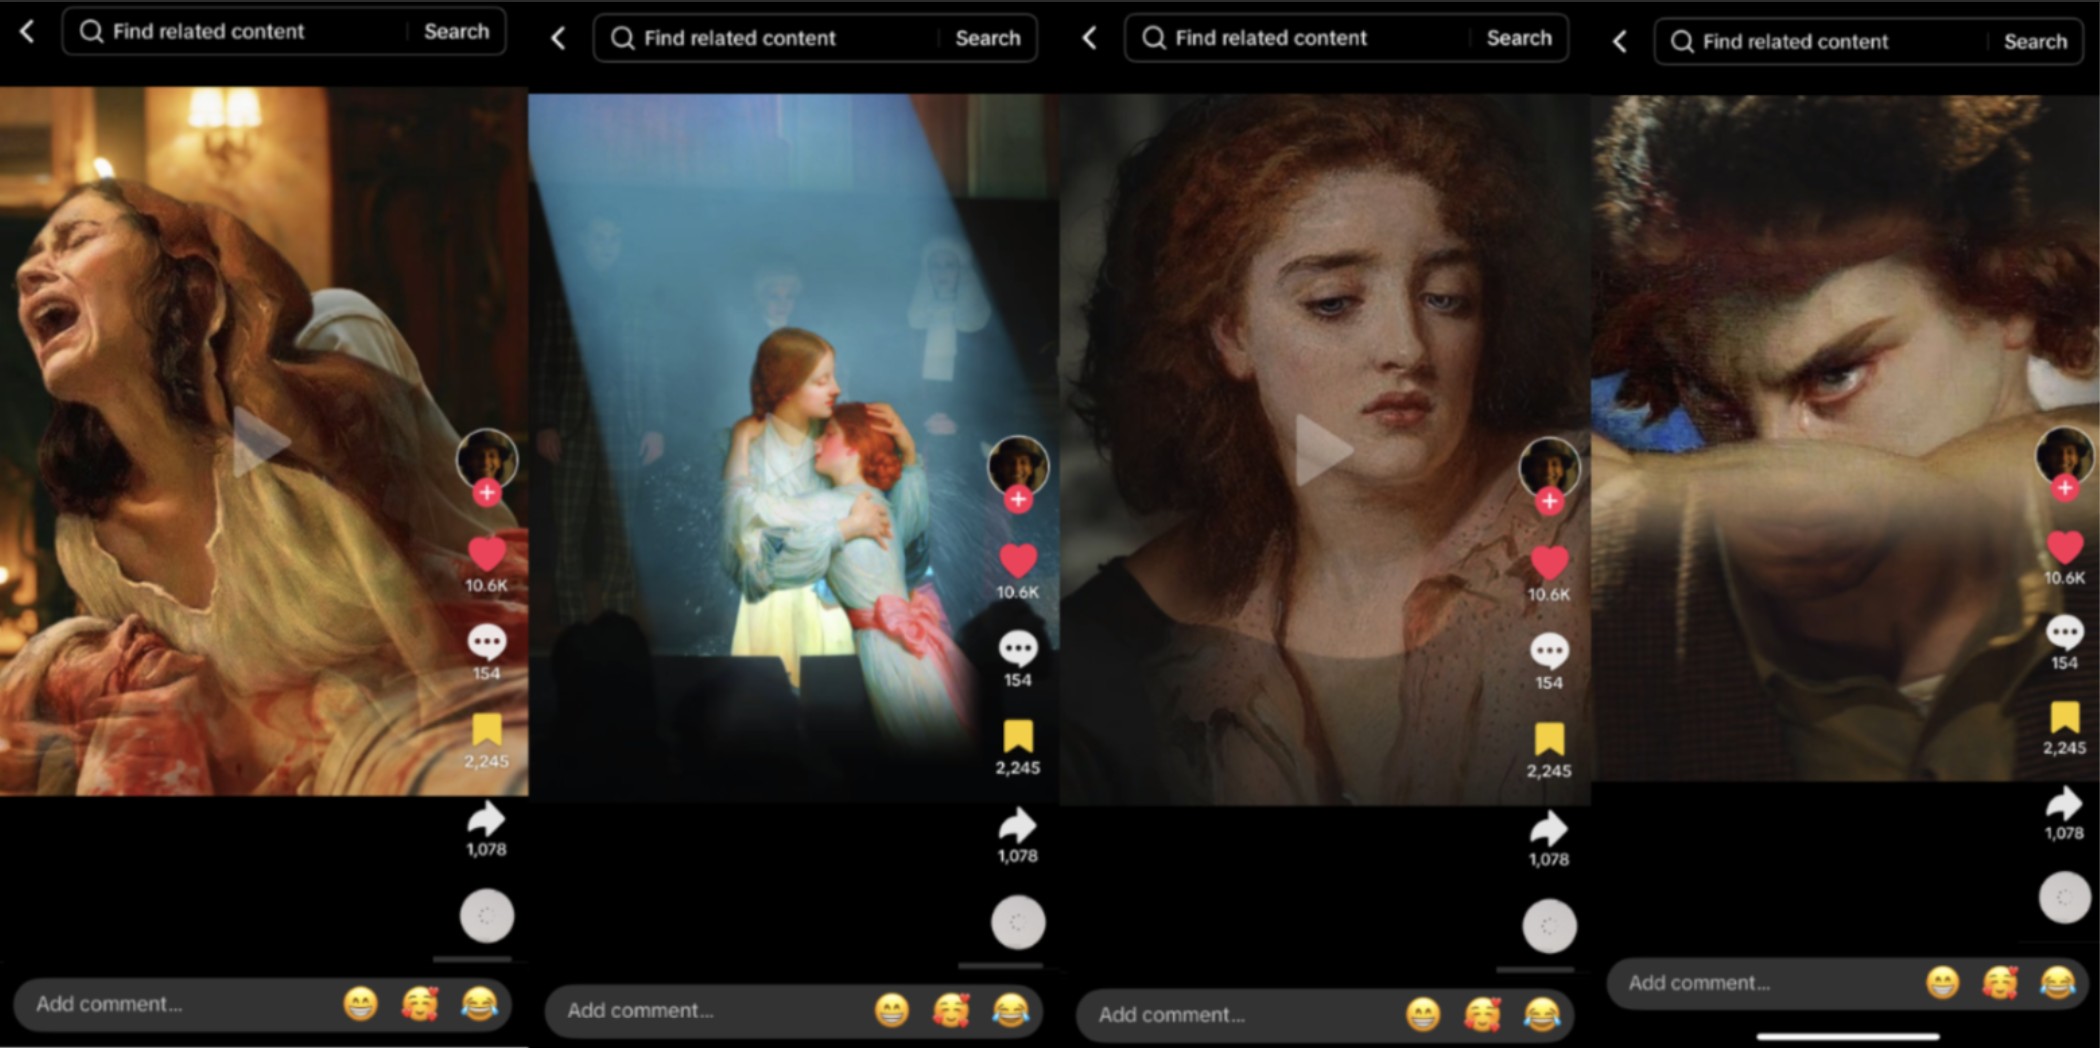Open comments on the embracing girls video
Viewport: 2100px width, 1048px height.
tap(1018, 649)
